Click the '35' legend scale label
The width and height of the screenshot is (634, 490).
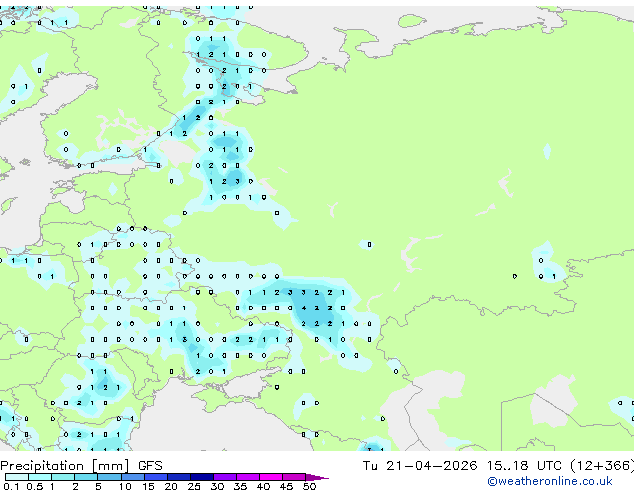pyautogui.click(x=240, y=486)
